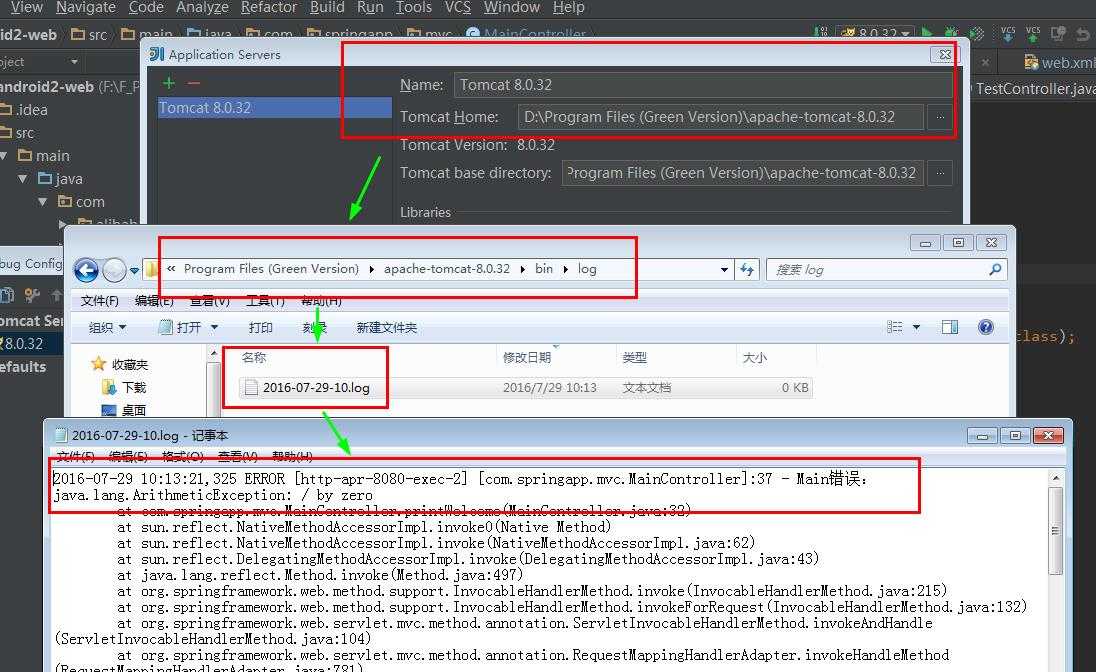Collapse the java folder in project tree
The height and width of the screenshot is (672, 1096).
[22, 179]
